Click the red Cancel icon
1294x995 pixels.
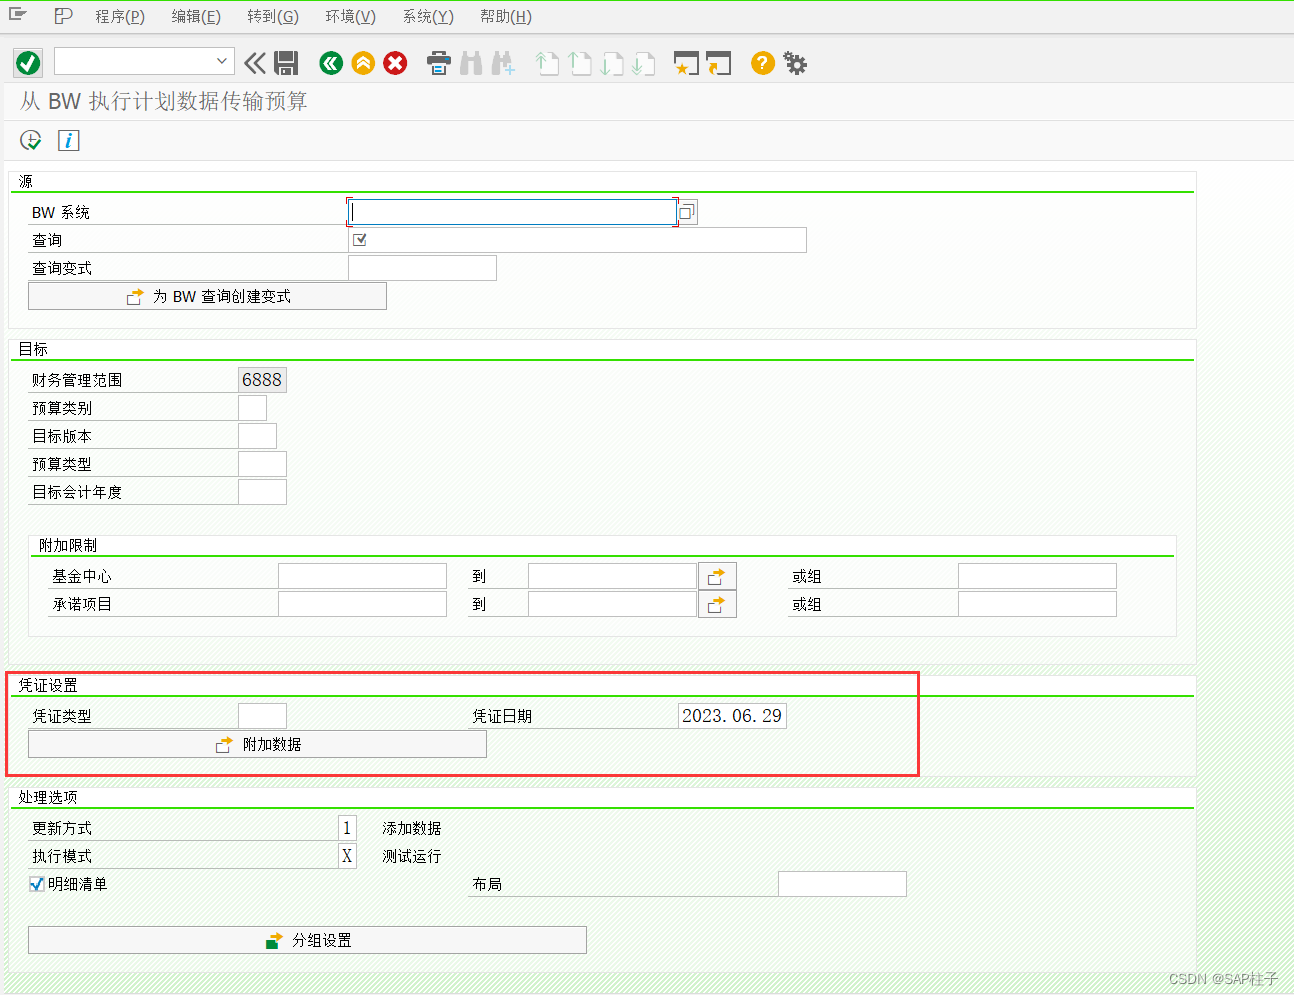pos(395,63)
